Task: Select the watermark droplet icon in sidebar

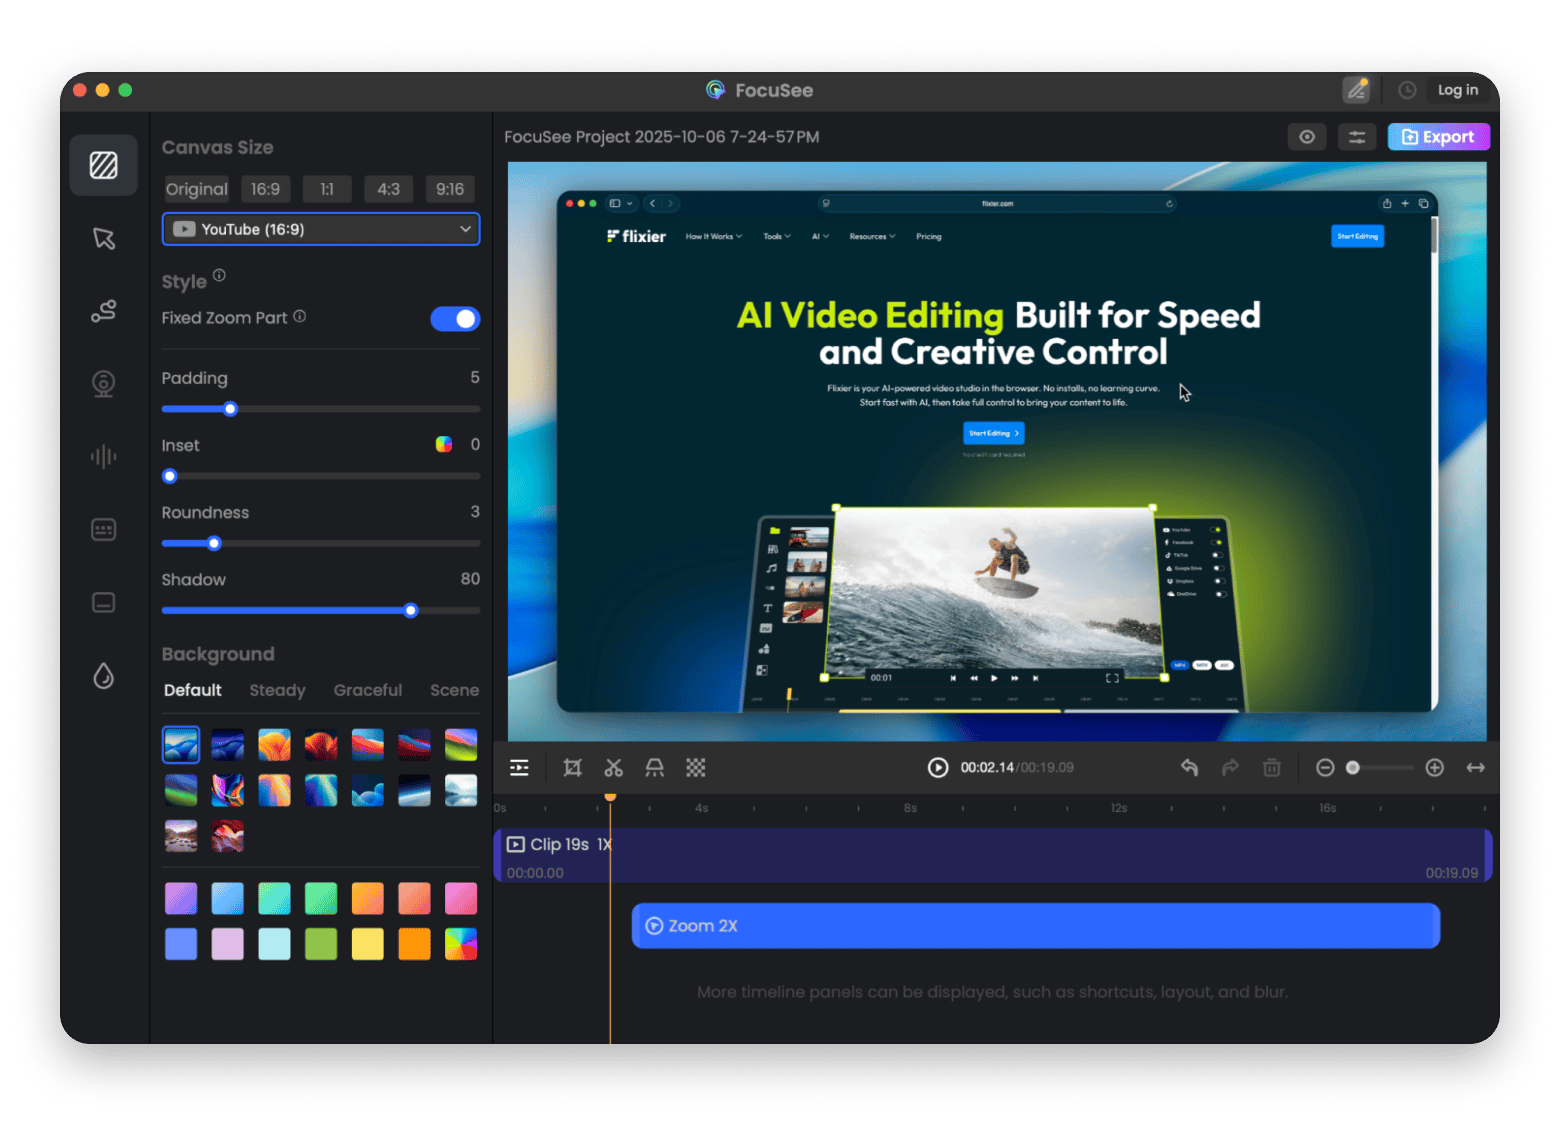Action: coord(104,677)
